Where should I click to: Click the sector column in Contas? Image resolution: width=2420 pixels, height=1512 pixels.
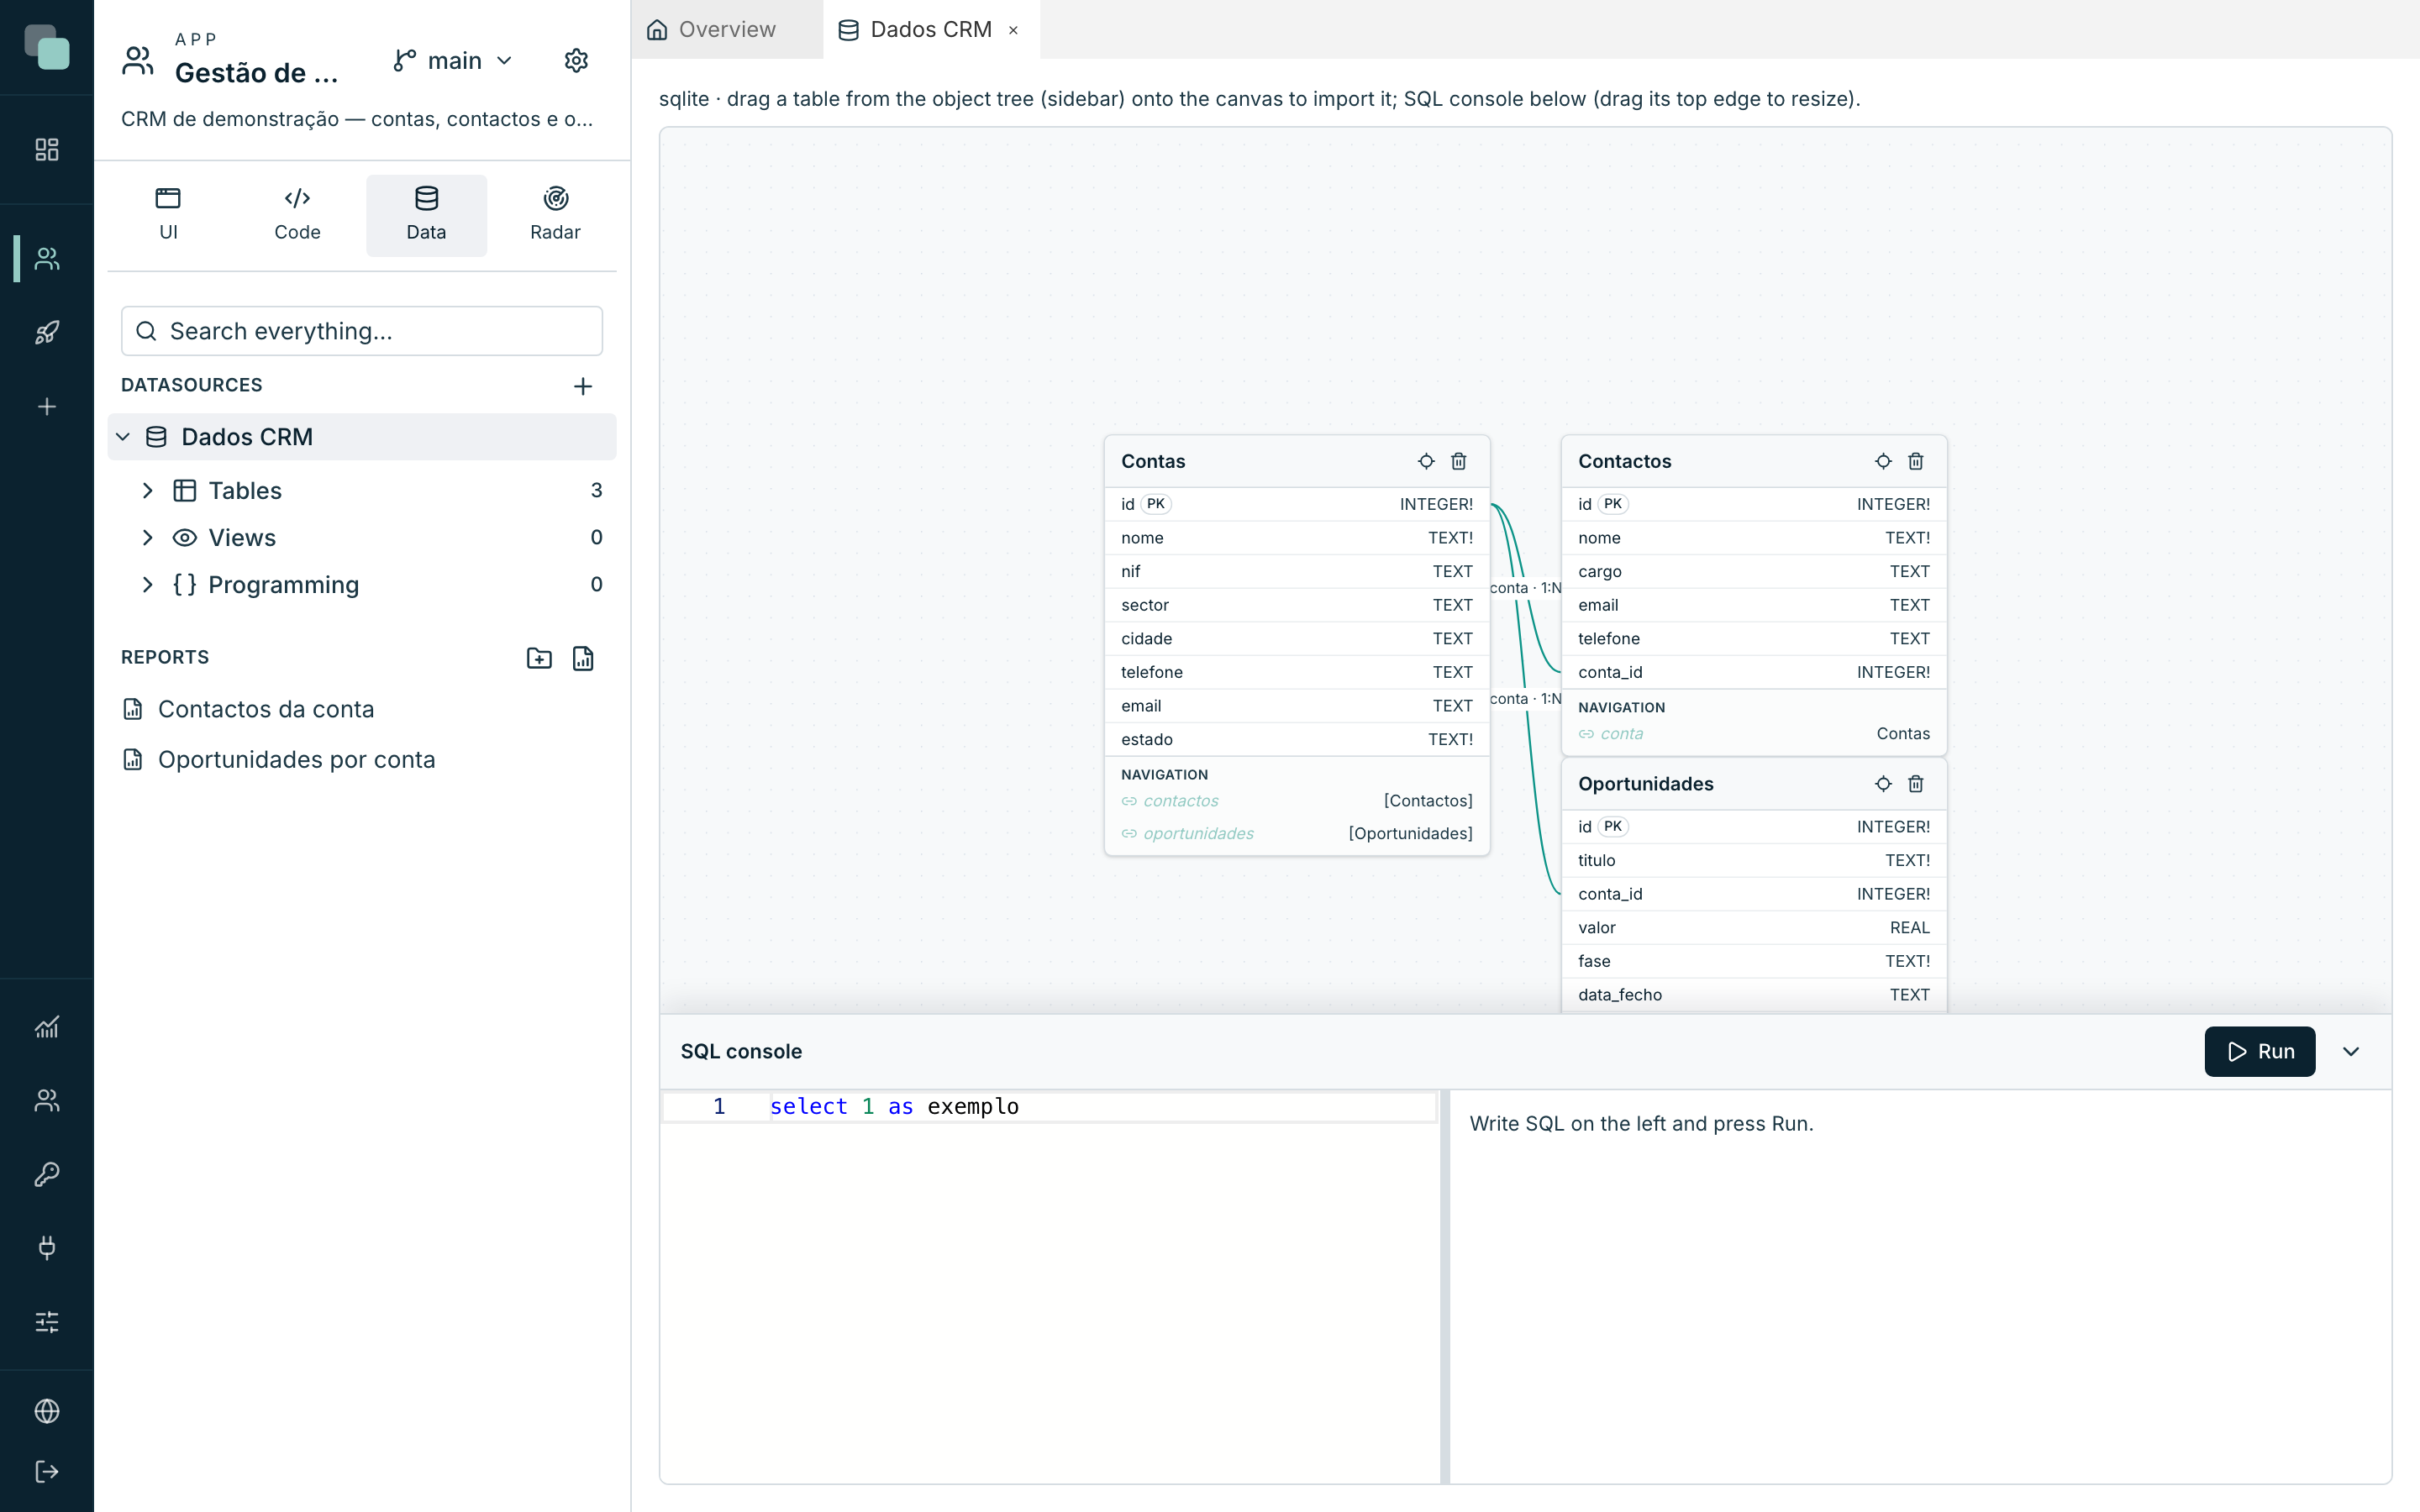(1296, 605)
